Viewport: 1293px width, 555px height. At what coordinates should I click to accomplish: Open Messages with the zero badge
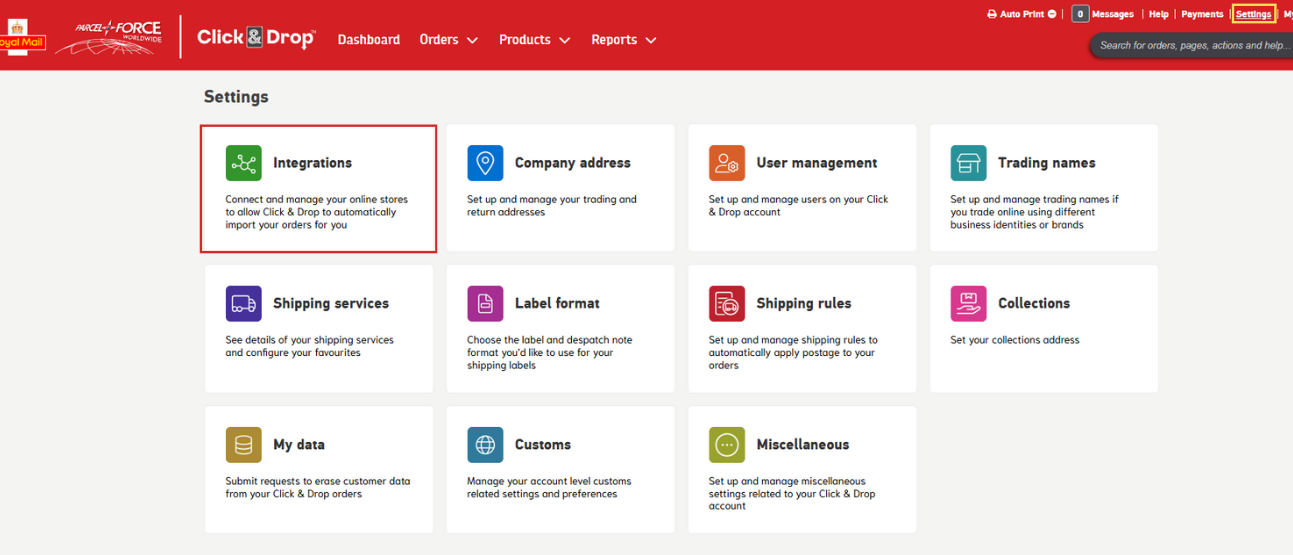[x=1103, y=15]
